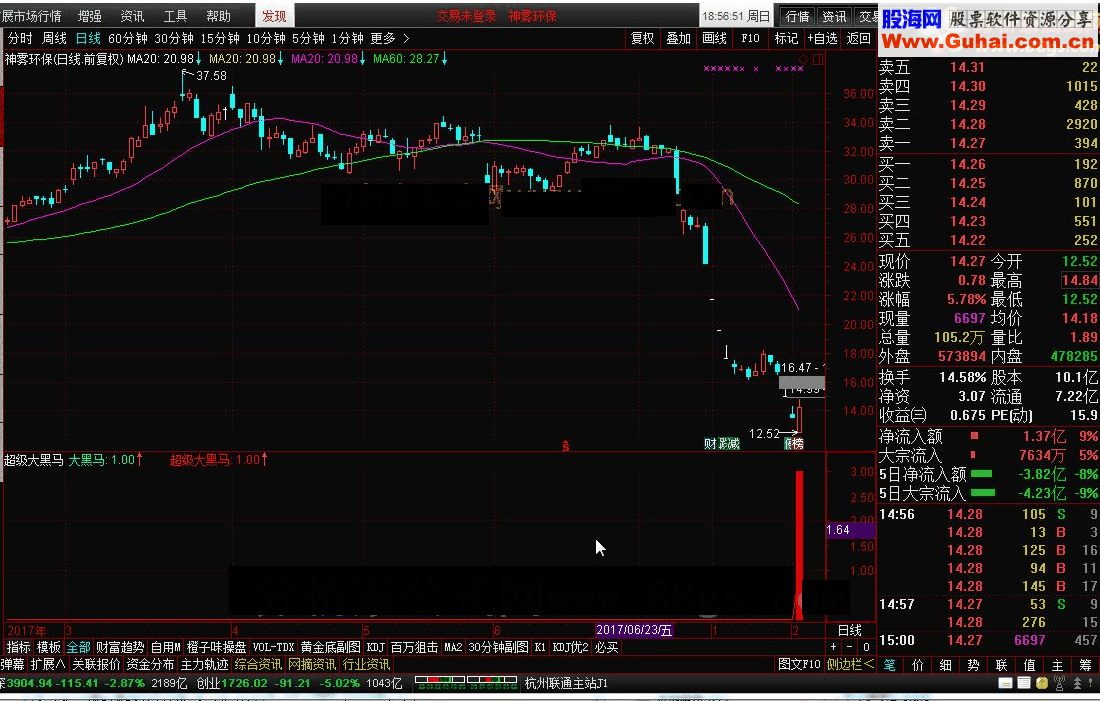
Task: Click the signal antenna icon in status bar
Action: click(x=1059, y=683)
